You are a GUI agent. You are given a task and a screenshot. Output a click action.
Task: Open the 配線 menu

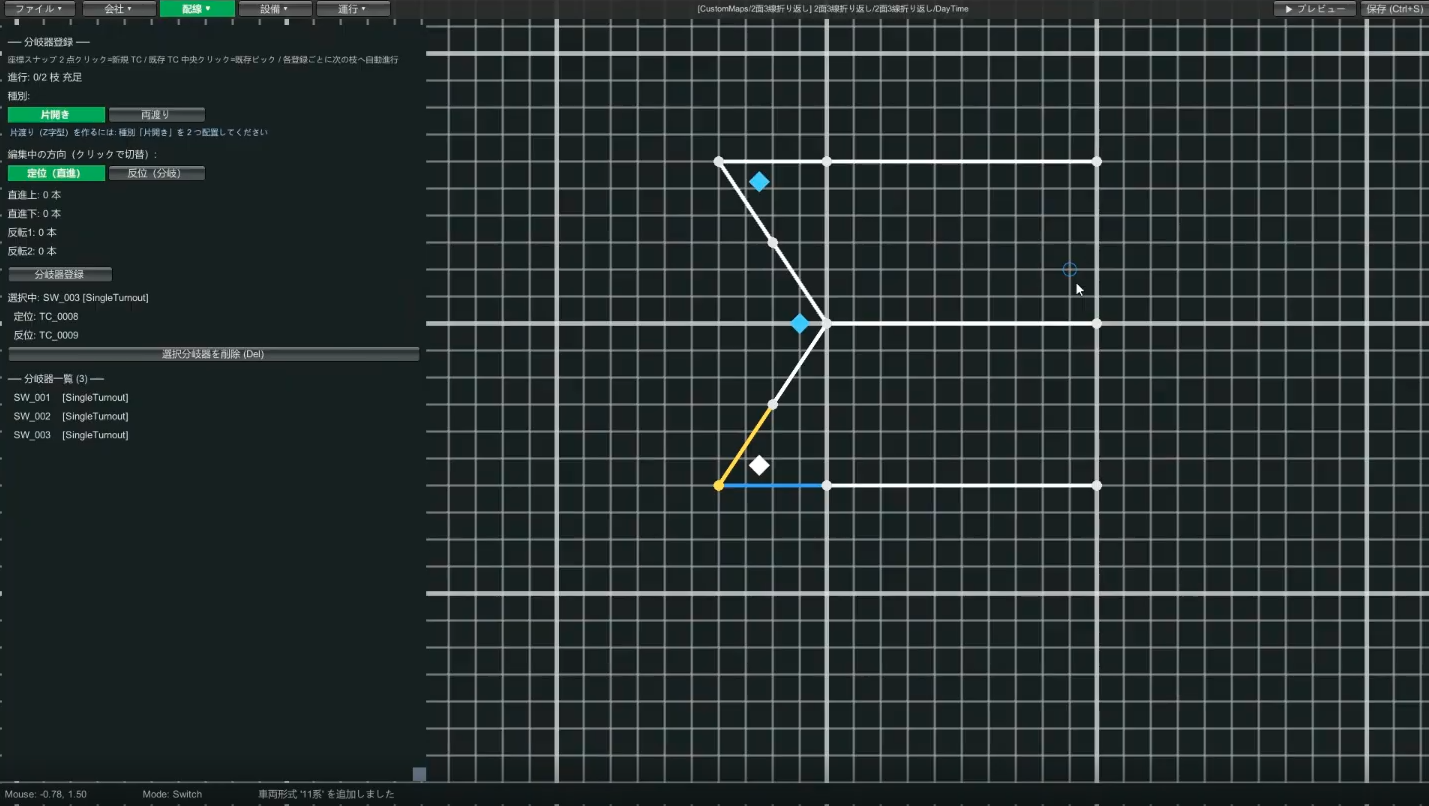tap(197, 9)
